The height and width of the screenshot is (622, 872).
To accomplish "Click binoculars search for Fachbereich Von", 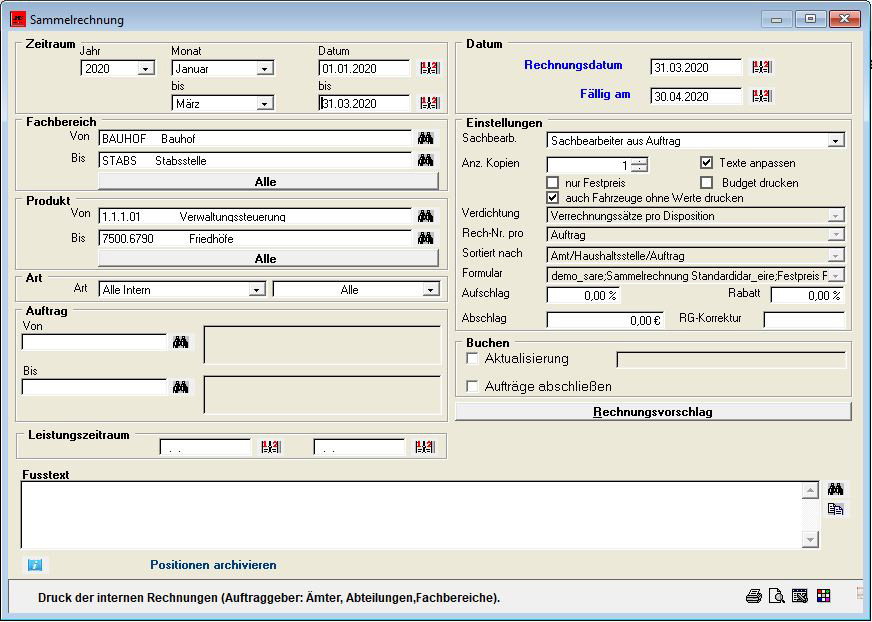I will pos(426,138).
